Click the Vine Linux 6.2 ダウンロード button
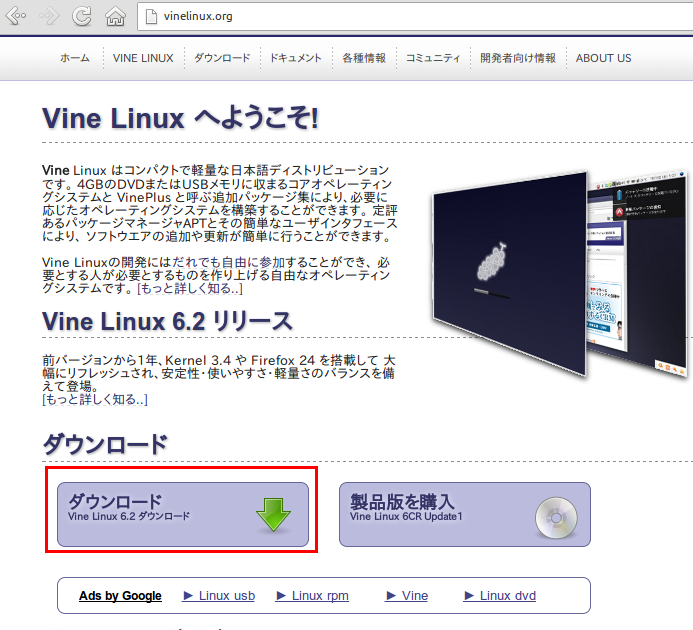The width and height of the screenshot is (693, 630). (183, 514)
